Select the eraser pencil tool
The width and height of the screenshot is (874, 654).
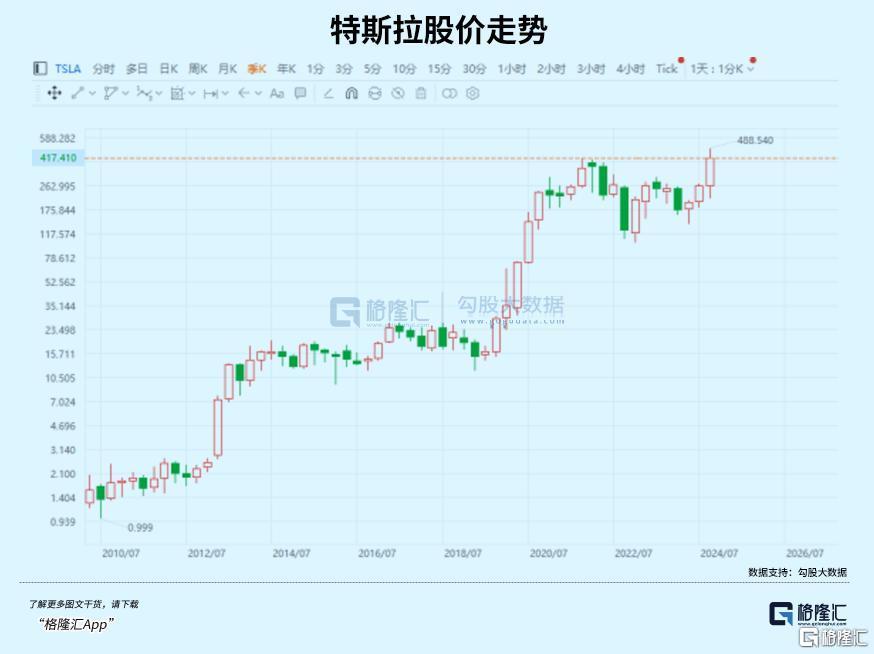pyautogui.click(x=328, y=94)
